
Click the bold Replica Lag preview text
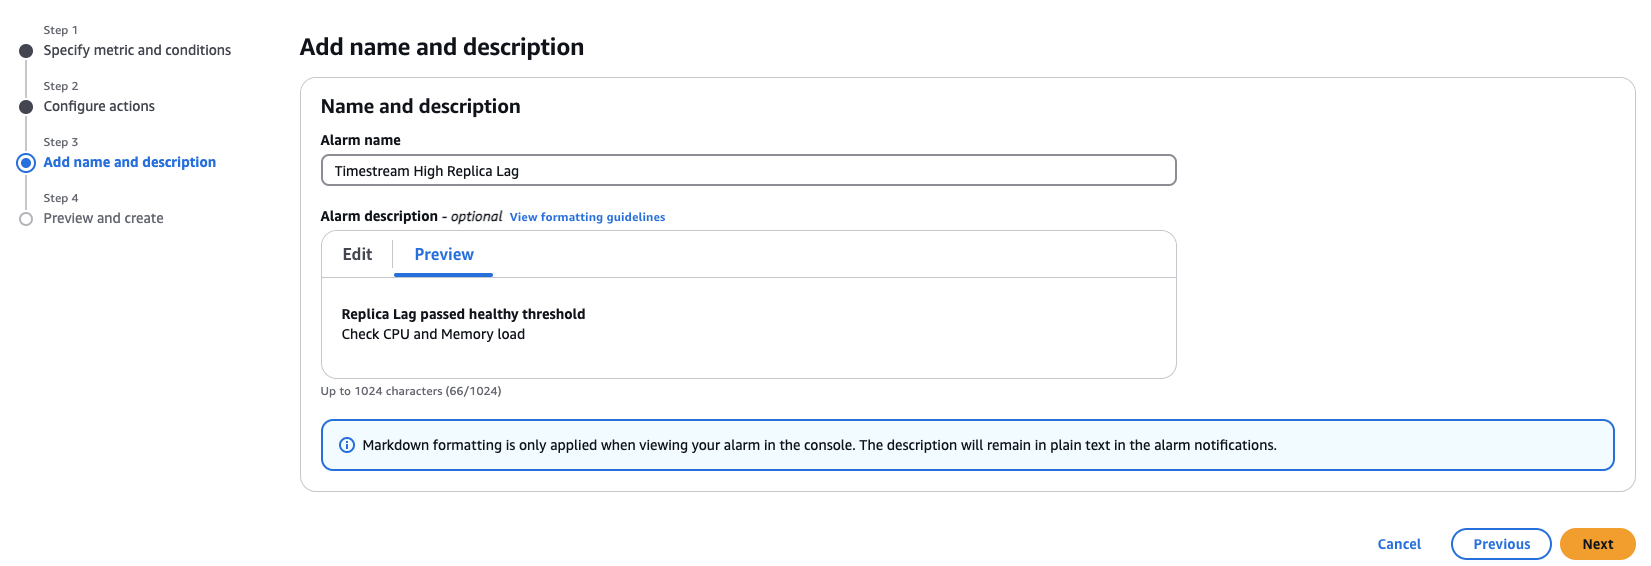point(463,314)
